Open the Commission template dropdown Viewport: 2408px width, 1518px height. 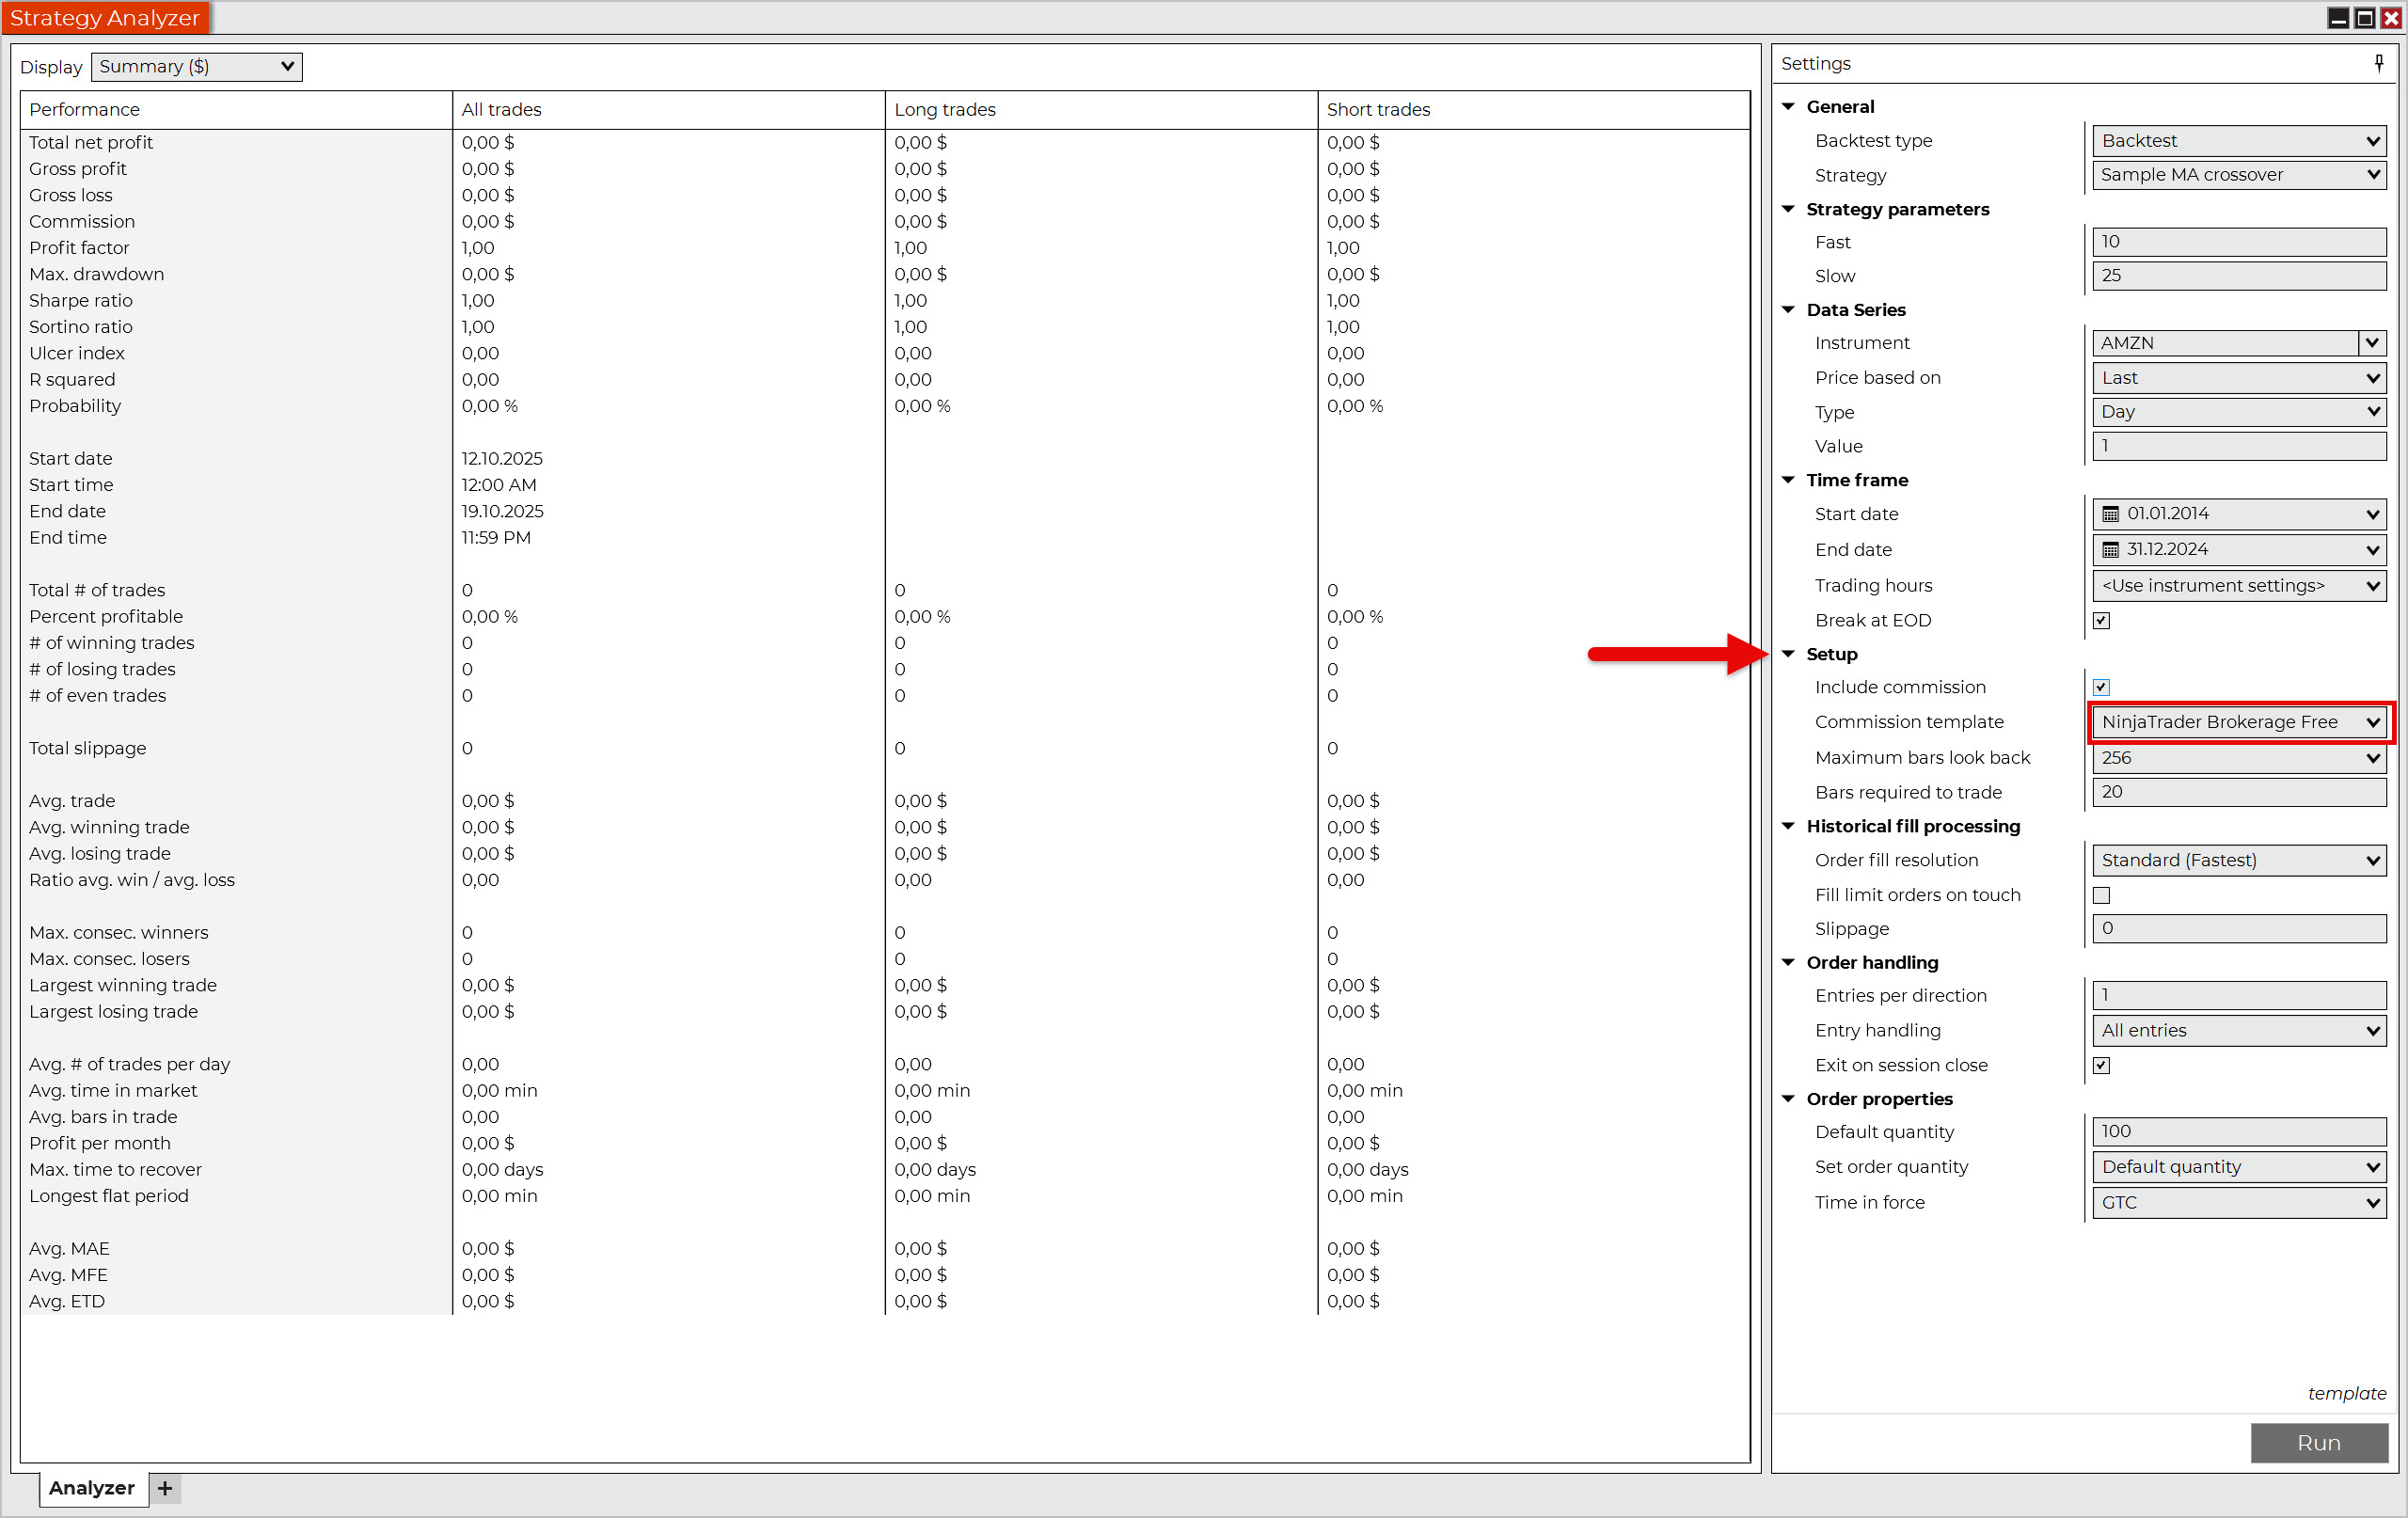pyautogui.click(x=2238, y=722)
